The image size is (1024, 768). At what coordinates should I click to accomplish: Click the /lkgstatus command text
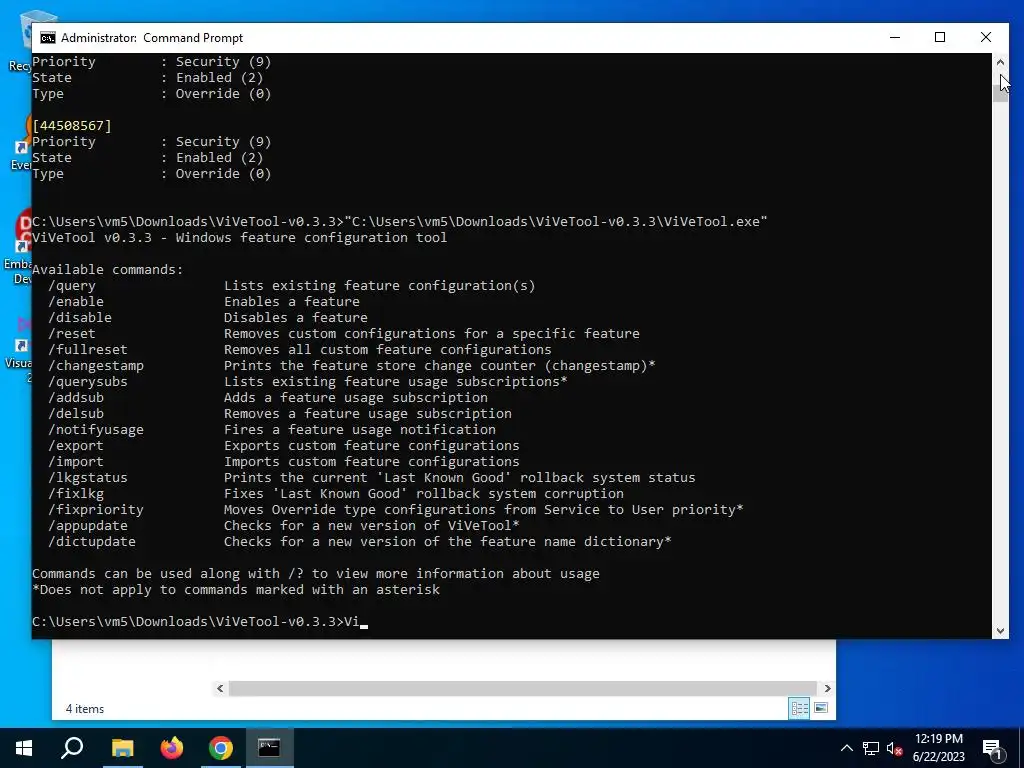point(88,477)
